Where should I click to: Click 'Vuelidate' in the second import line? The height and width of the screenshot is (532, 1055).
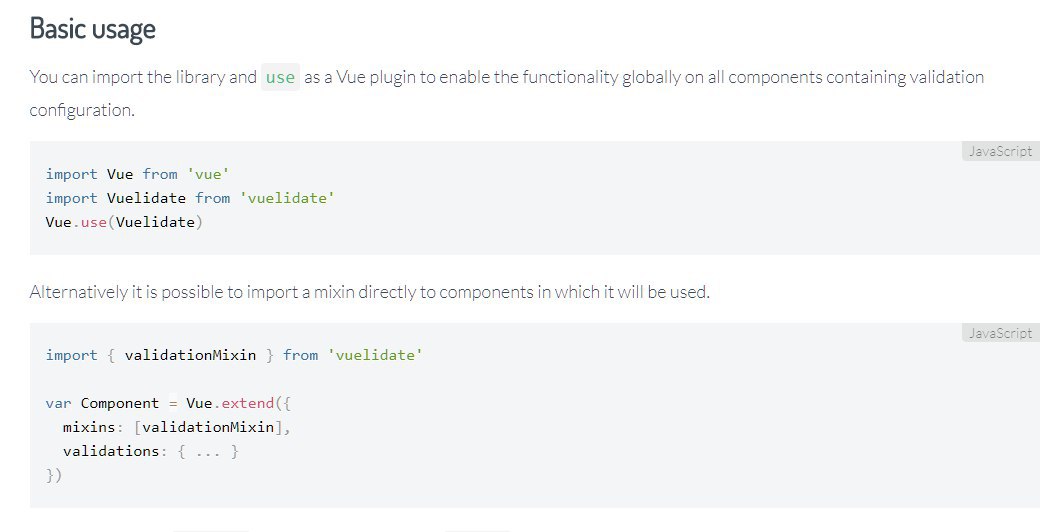pos(146,198)
